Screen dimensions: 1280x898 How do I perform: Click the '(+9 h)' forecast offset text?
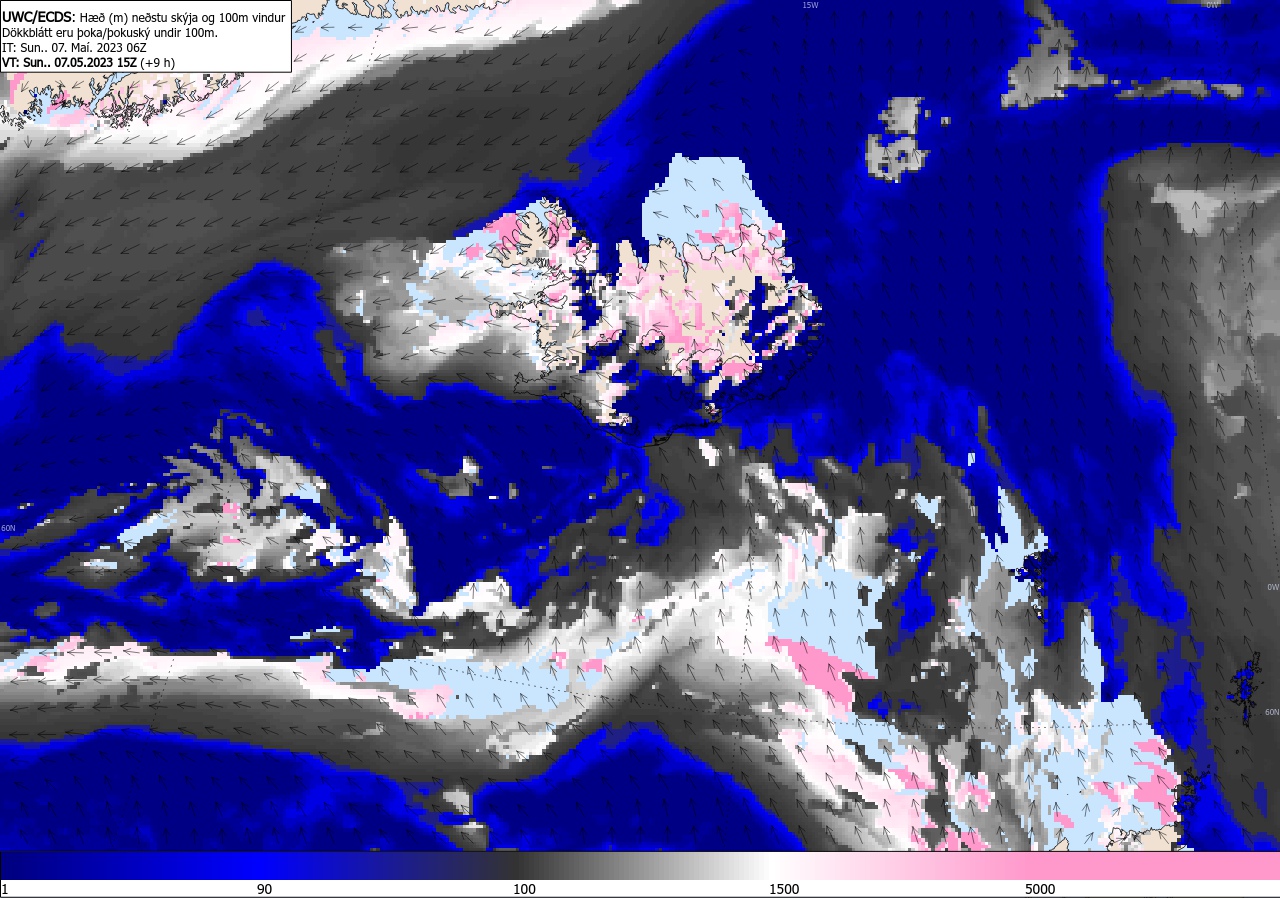tap(158, 62)
